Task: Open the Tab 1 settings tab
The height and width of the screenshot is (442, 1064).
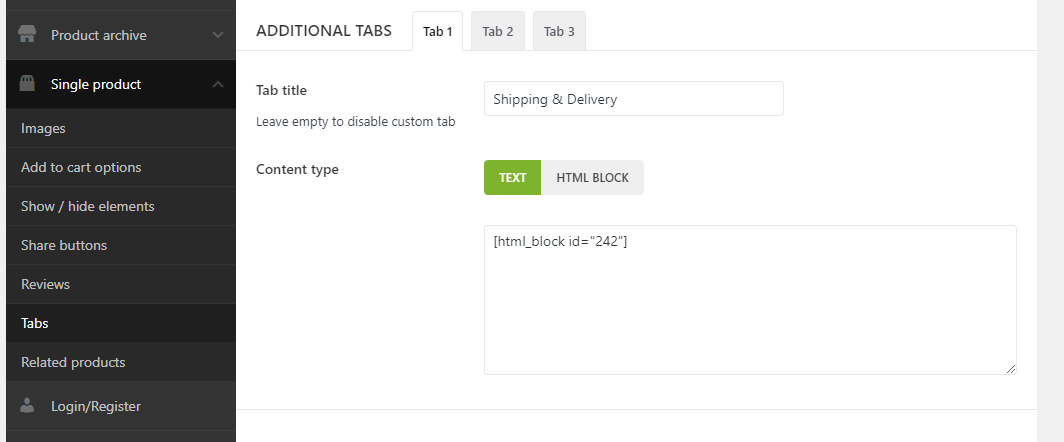Action: 437,31
